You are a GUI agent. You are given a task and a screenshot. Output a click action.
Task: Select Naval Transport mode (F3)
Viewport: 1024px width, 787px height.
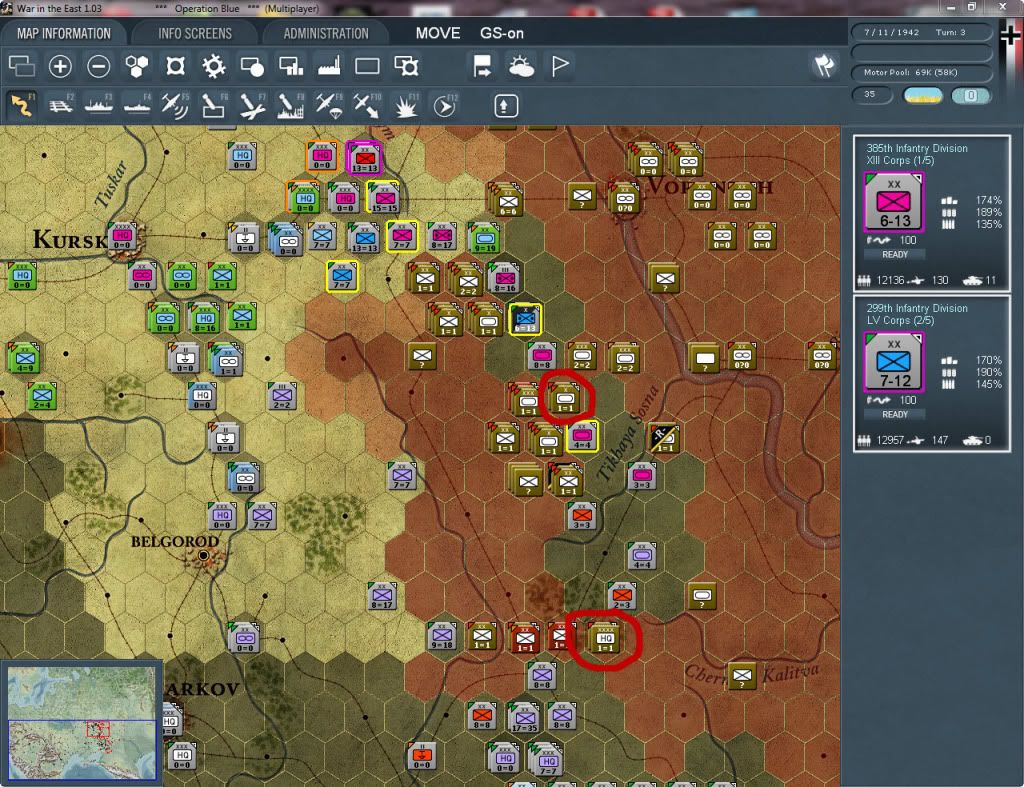99,106
